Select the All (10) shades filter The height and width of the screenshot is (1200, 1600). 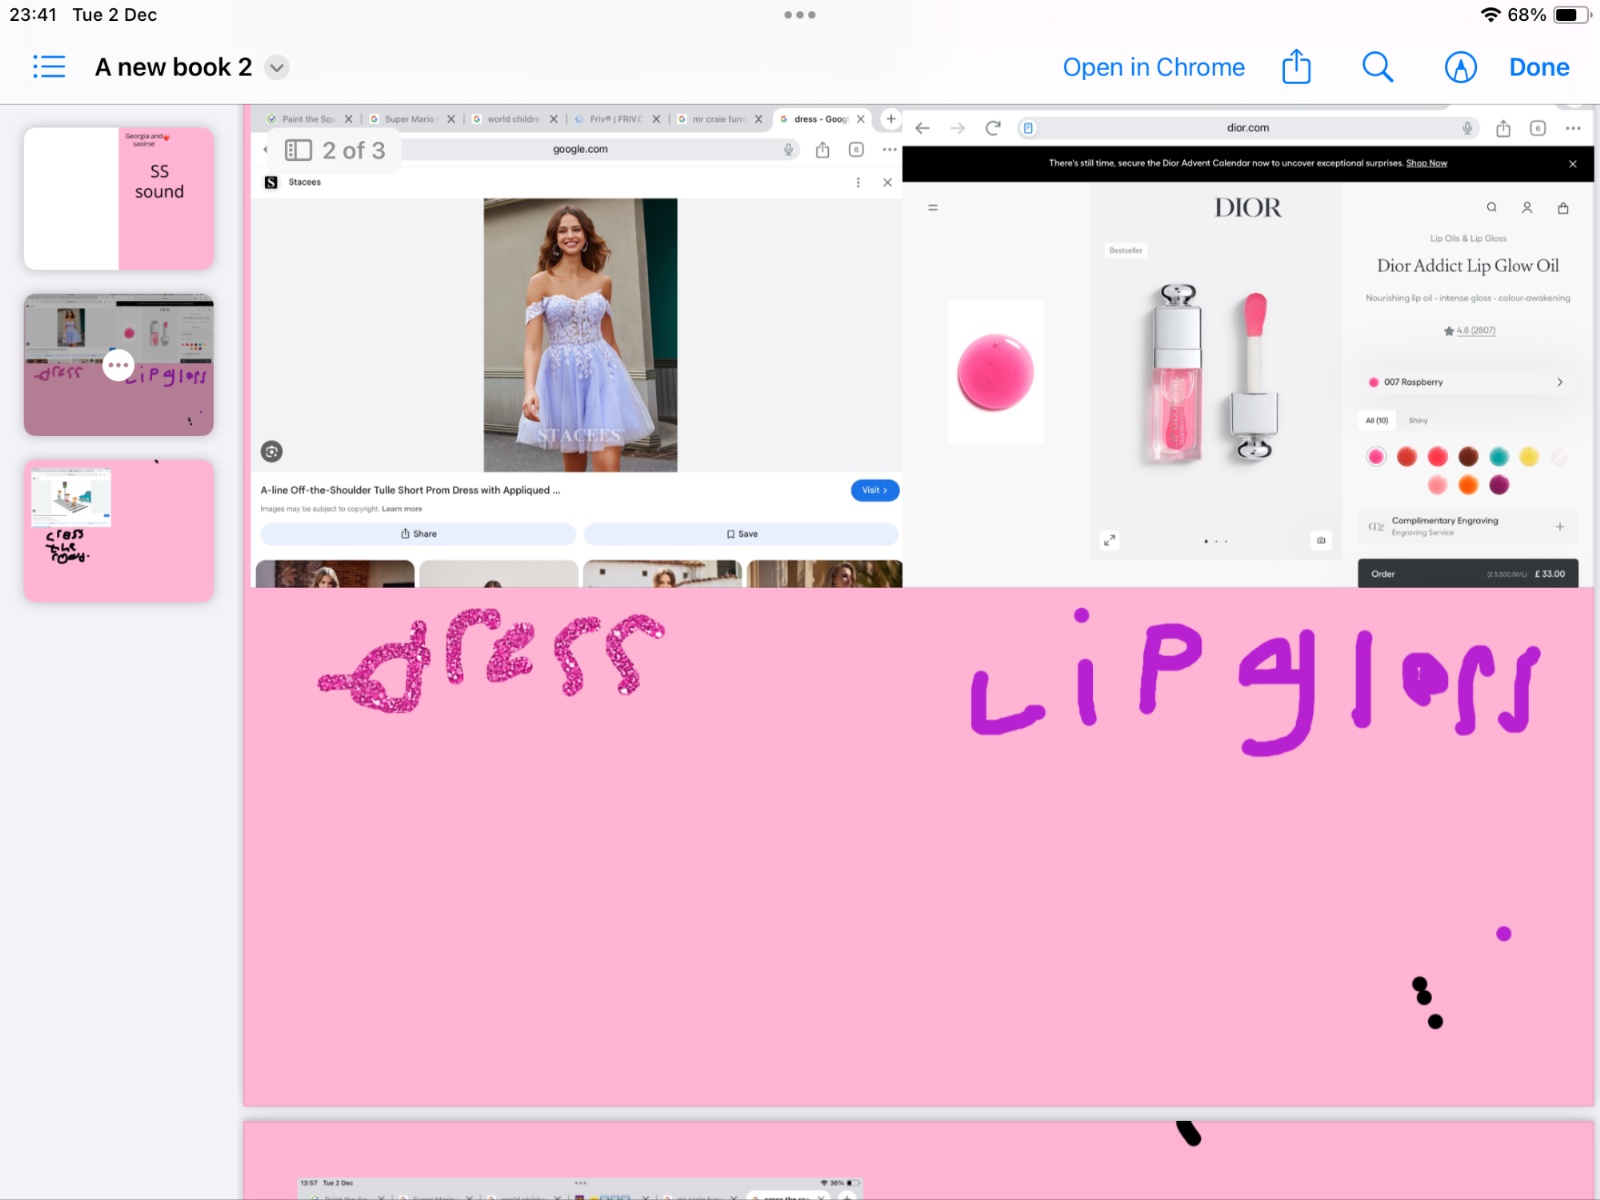pyautogui.click(x=1377, y=421)
